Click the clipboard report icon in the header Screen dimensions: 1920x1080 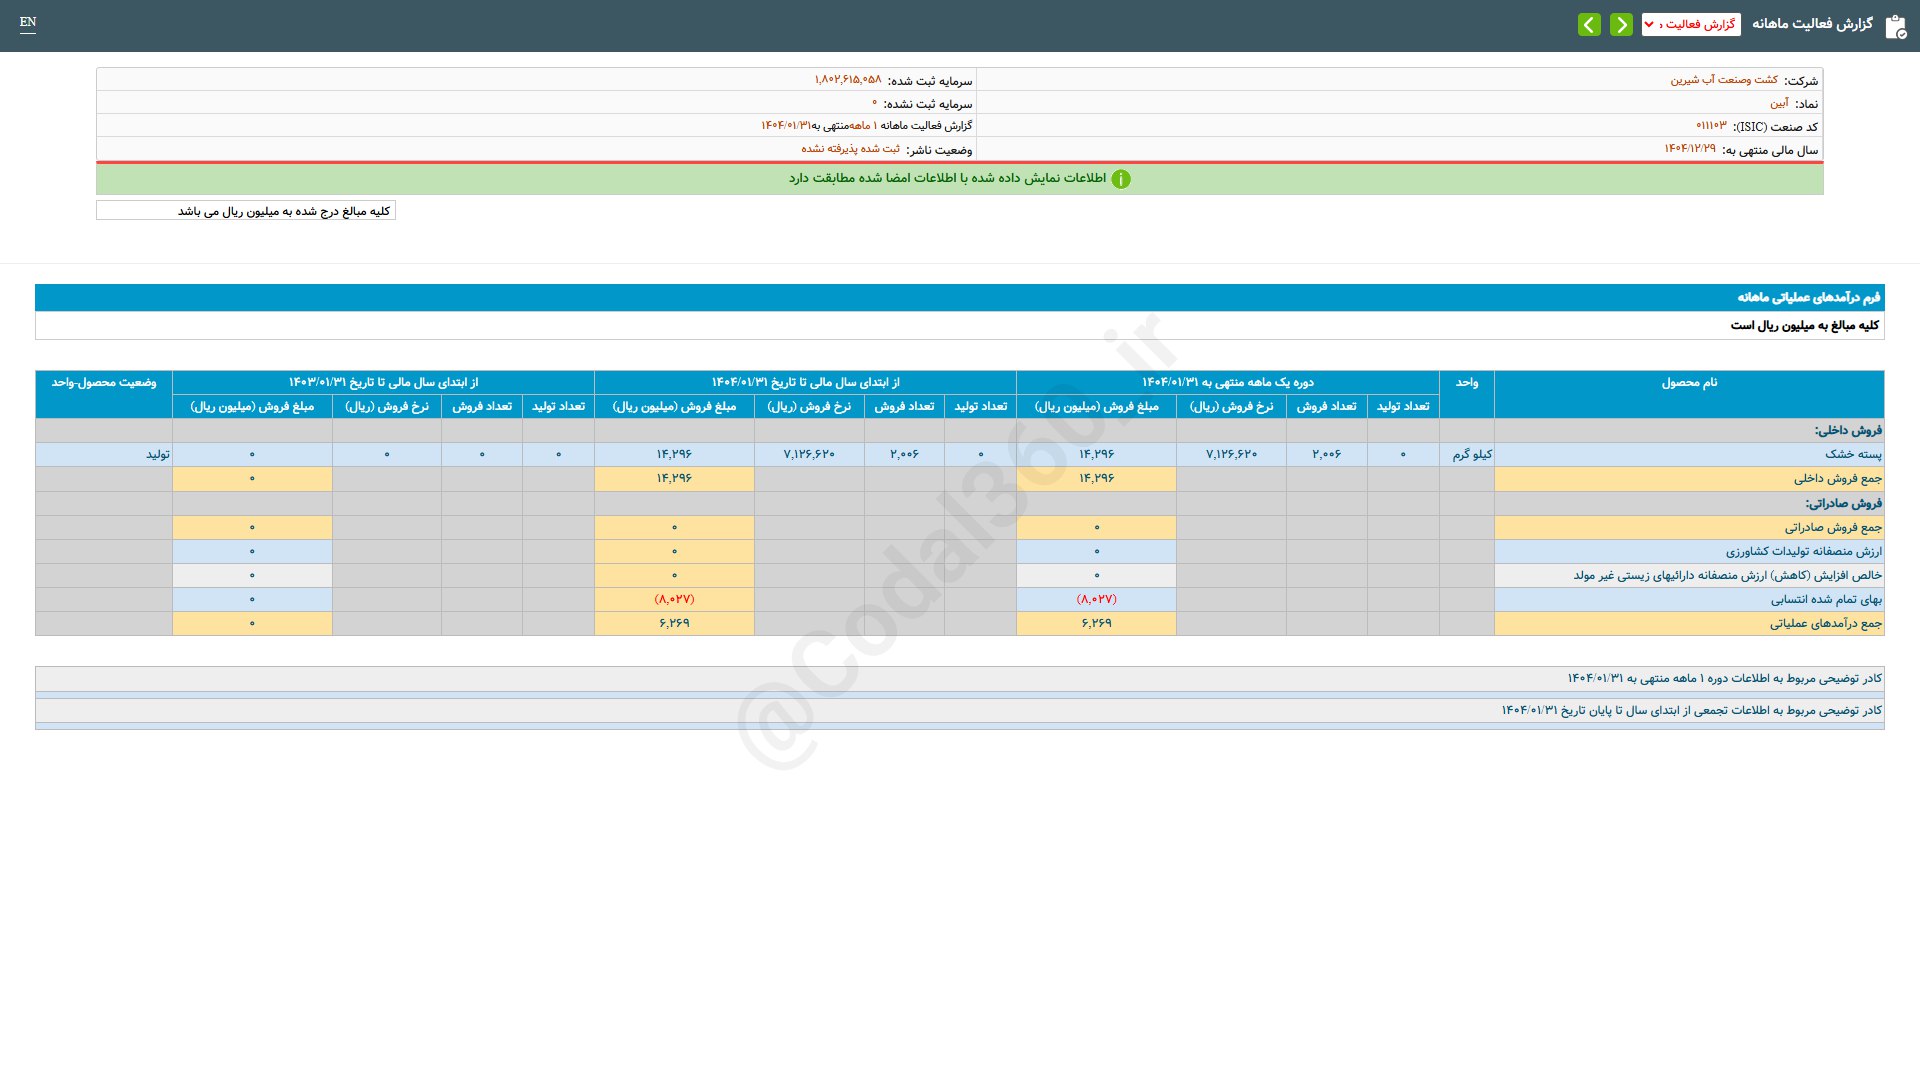click(1895, 26)
